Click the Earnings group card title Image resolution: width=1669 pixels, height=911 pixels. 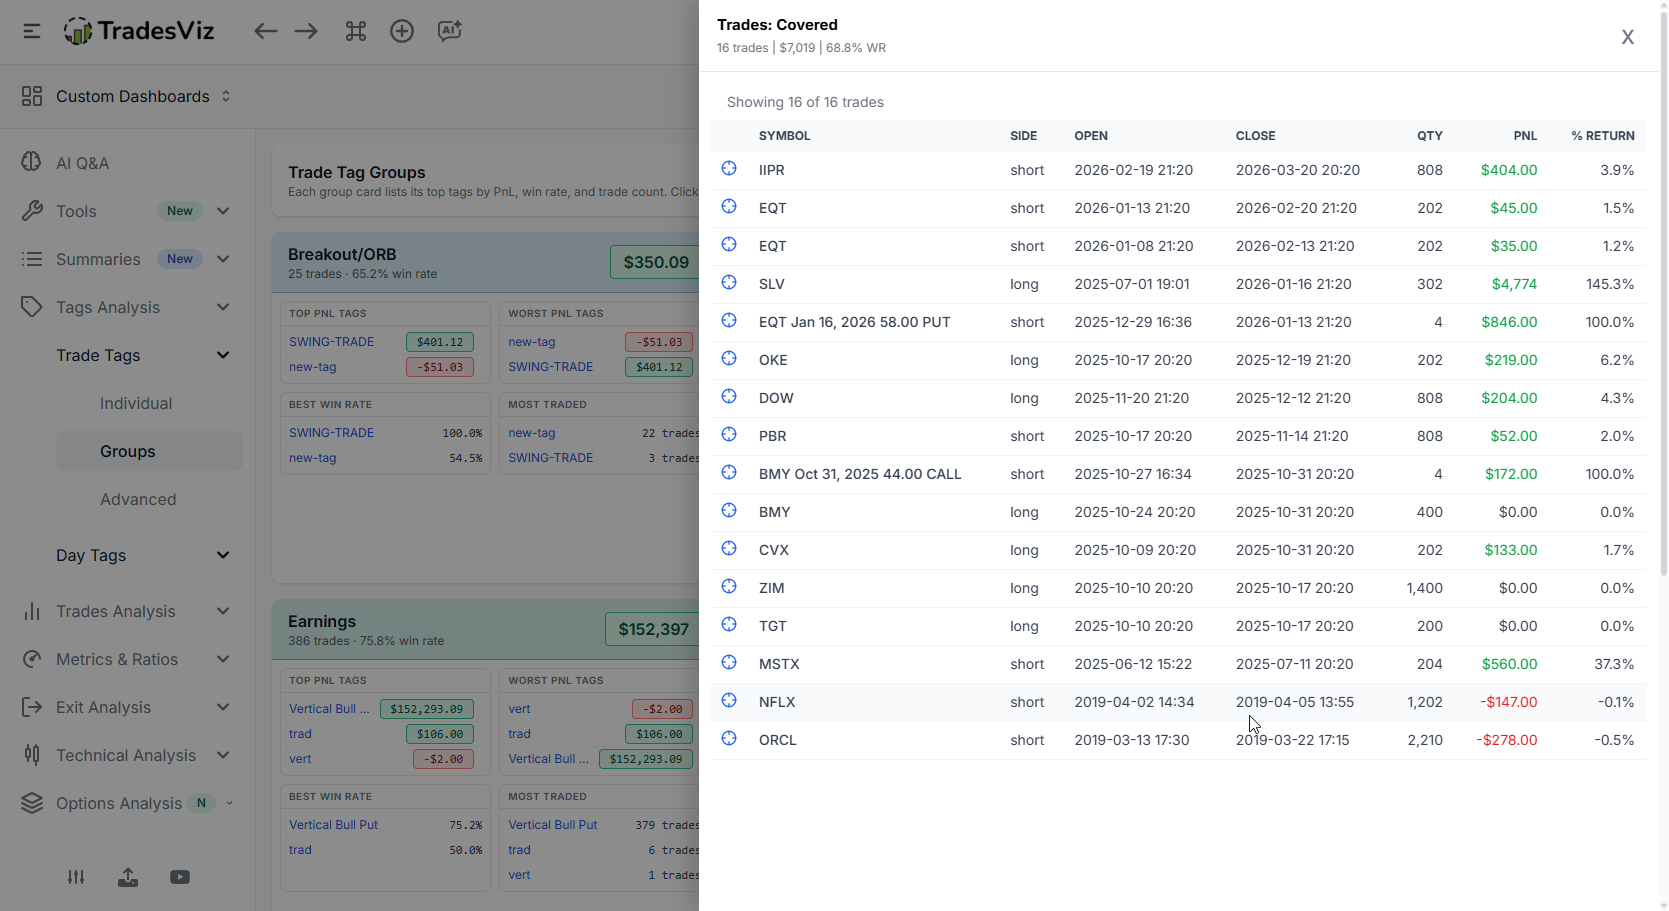[322, 621]
